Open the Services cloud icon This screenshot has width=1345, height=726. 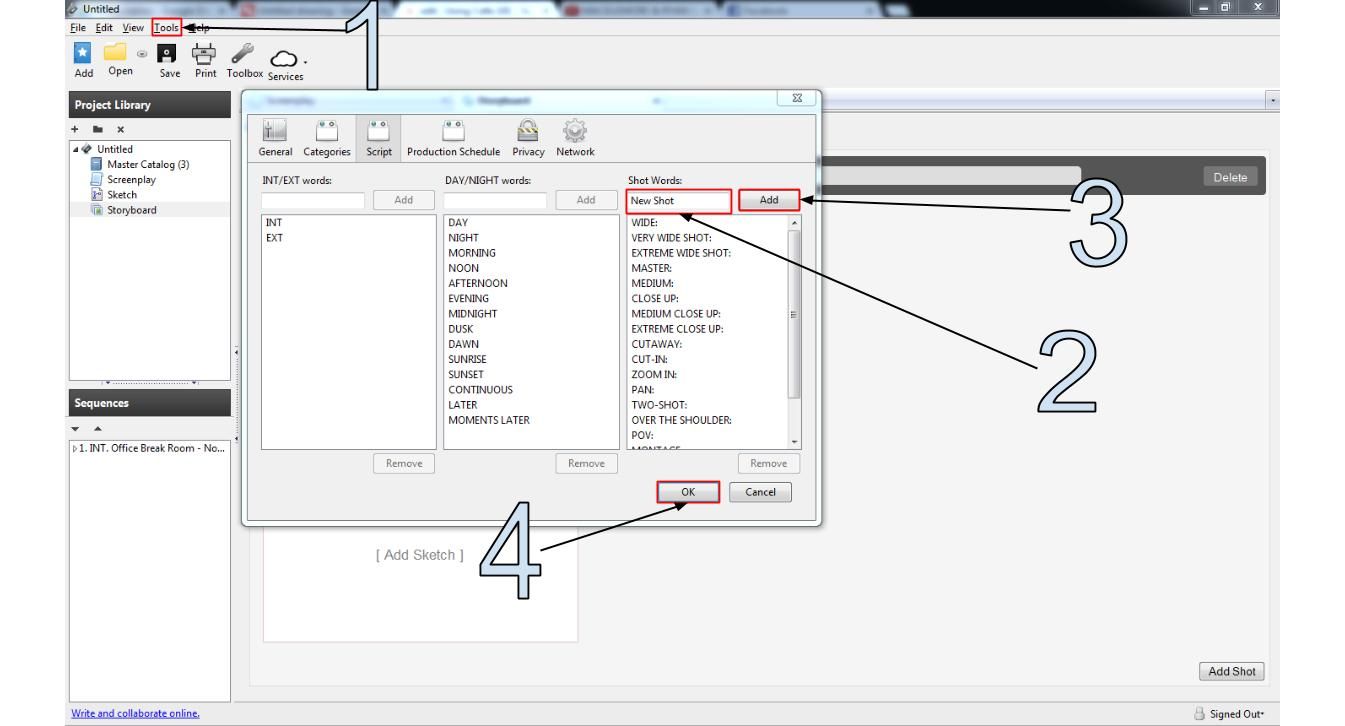point(285,58)
